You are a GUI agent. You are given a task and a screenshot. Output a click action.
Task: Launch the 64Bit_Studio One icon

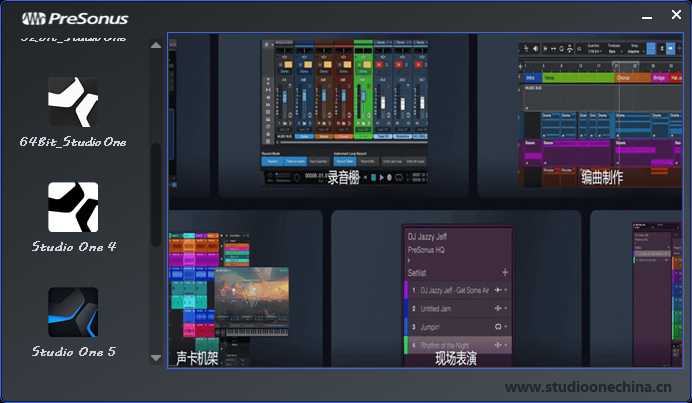click(x=73, y=102)
